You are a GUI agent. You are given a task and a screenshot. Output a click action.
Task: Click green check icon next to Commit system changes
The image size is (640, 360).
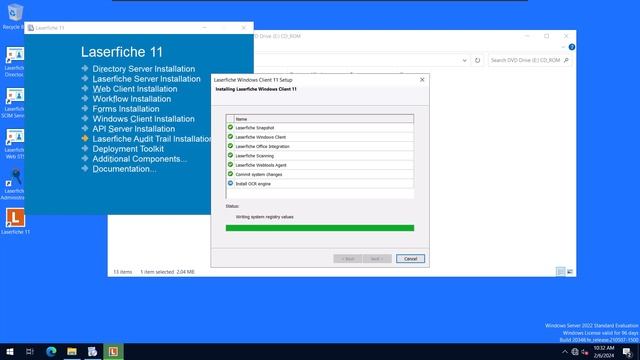click(x=230, y=174)
